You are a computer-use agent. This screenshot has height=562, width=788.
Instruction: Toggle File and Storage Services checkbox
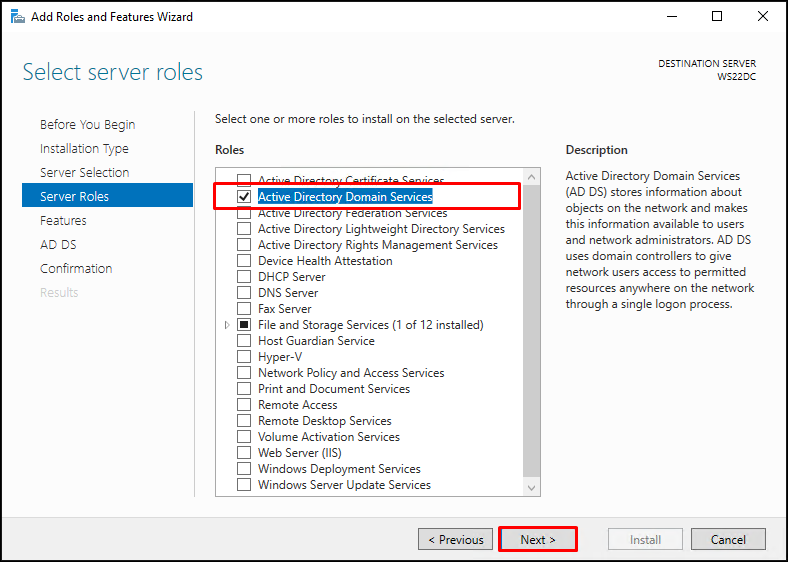point(244,325)
